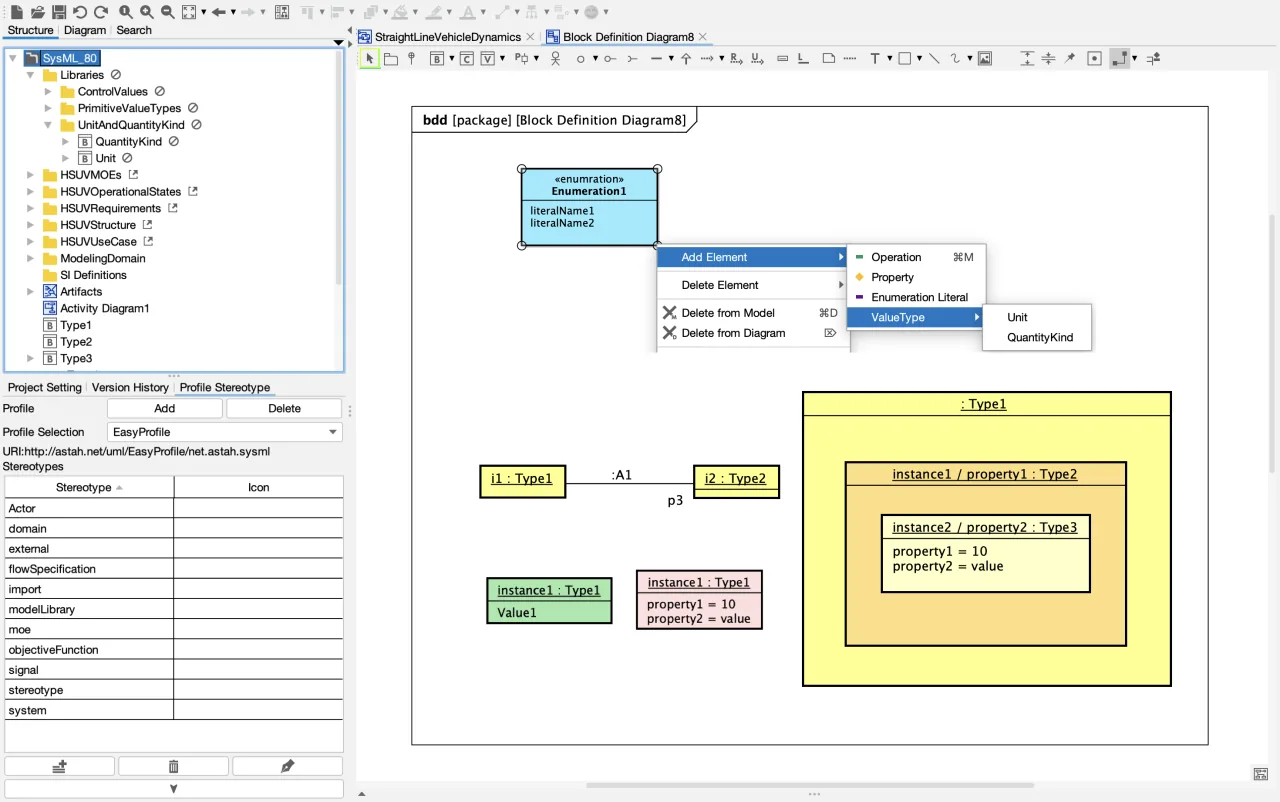Collapse the Libraries folder
The width and height of the screenshot is (1280, 802).
coord(30,75)
